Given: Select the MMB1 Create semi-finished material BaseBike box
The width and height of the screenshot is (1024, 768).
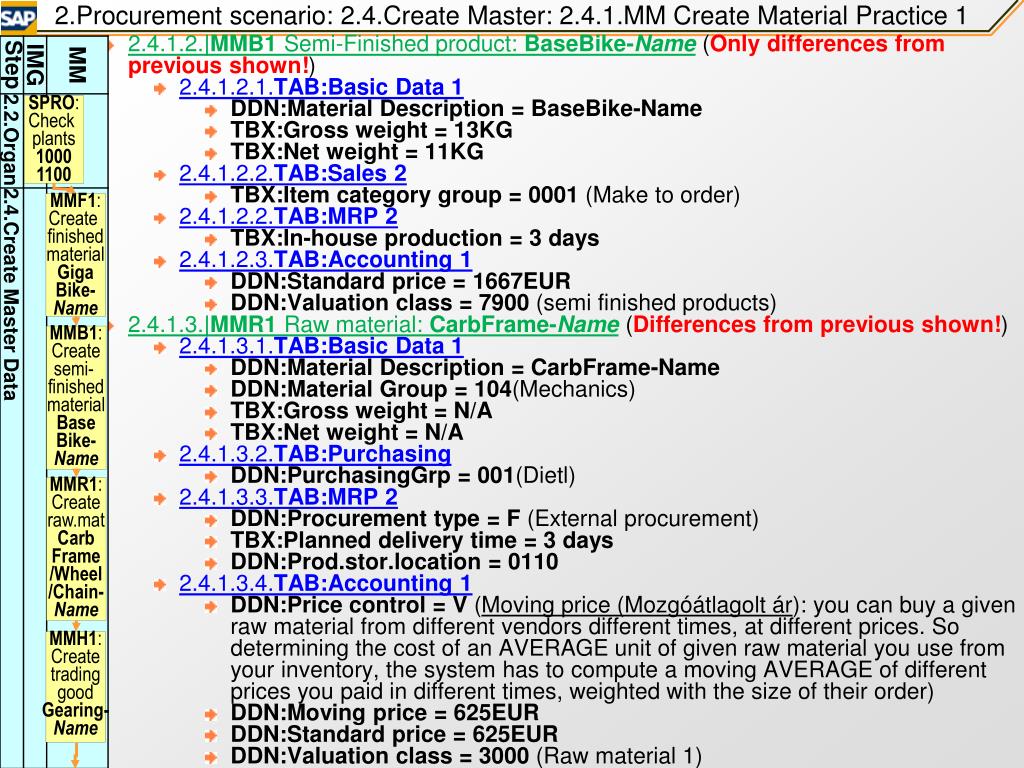Looking at the screenshot, I should (76, 395).
